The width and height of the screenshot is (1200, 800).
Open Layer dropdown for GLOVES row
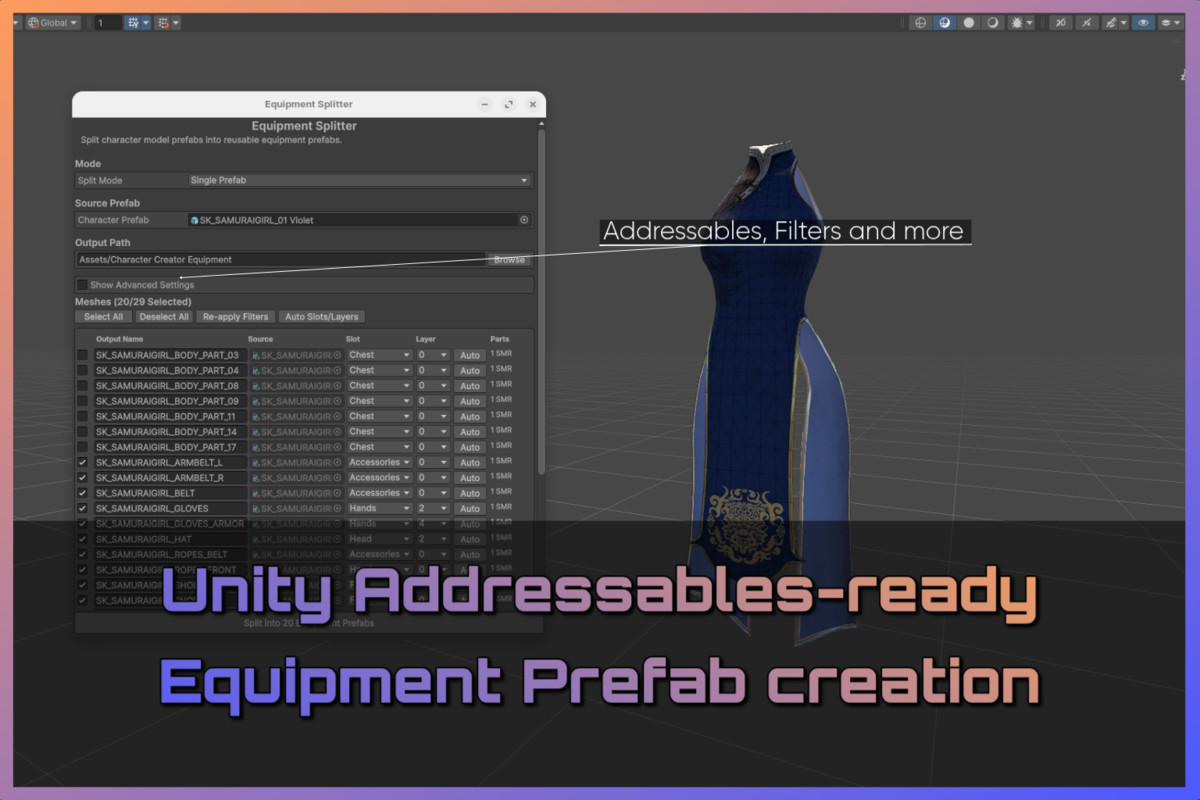pyautogui.click(x=432, y=508)
